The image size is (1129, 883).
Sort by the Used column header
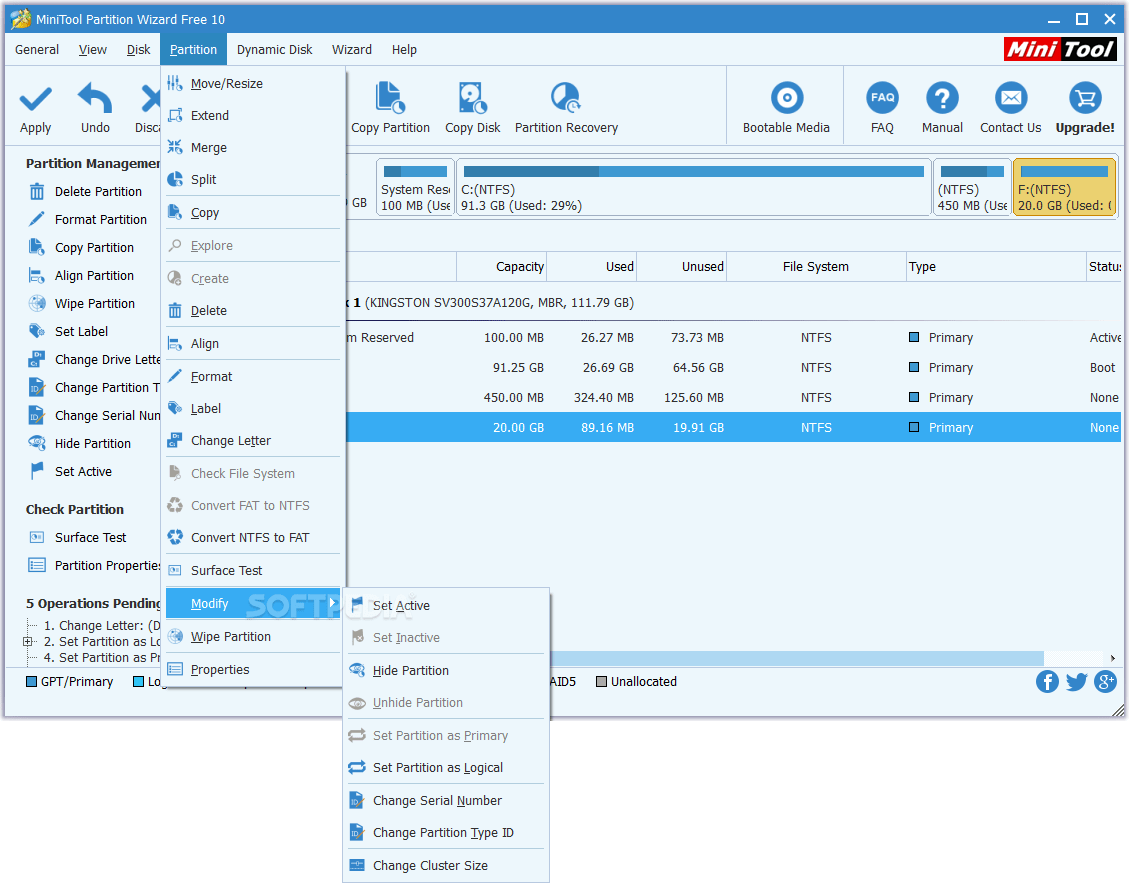pyautogui.click(x=592, y=267)
